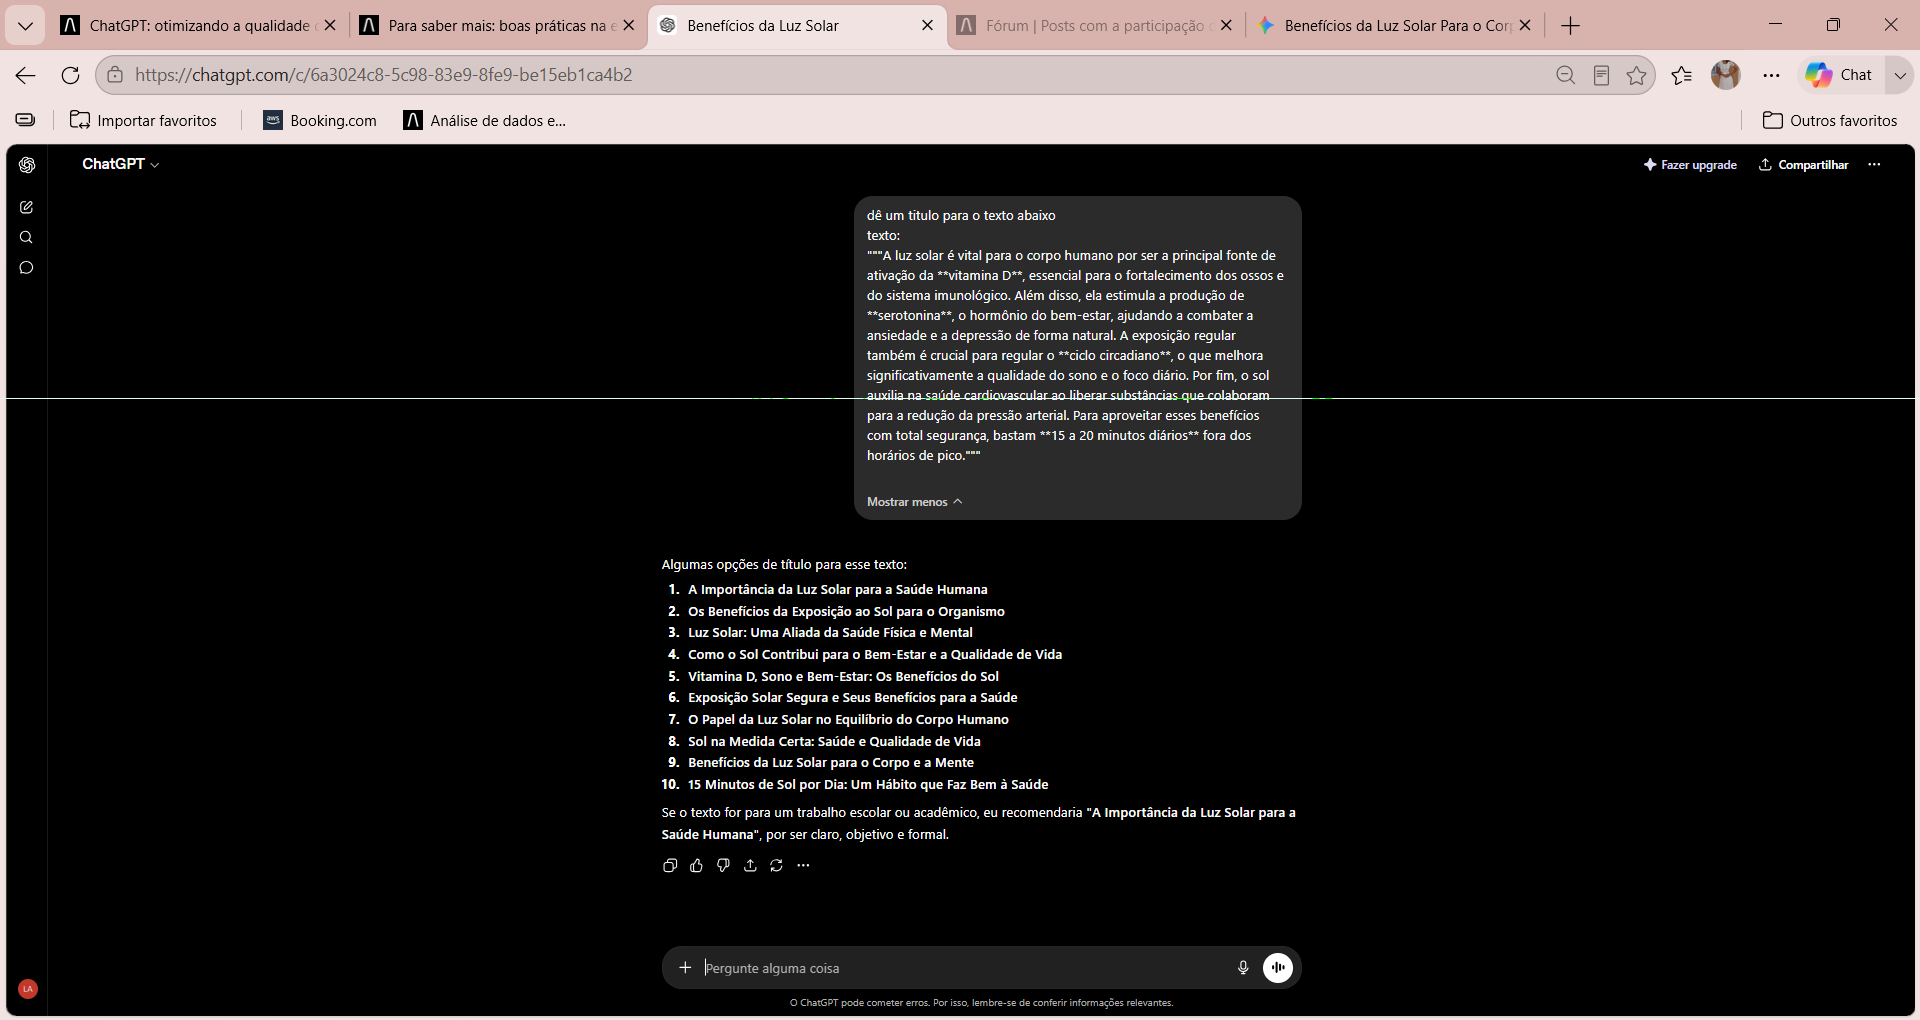The height and width of the screenshot is (1020, 1920).
Task: Open the tab actions menu at far left
Action: [x=25, y=26]
